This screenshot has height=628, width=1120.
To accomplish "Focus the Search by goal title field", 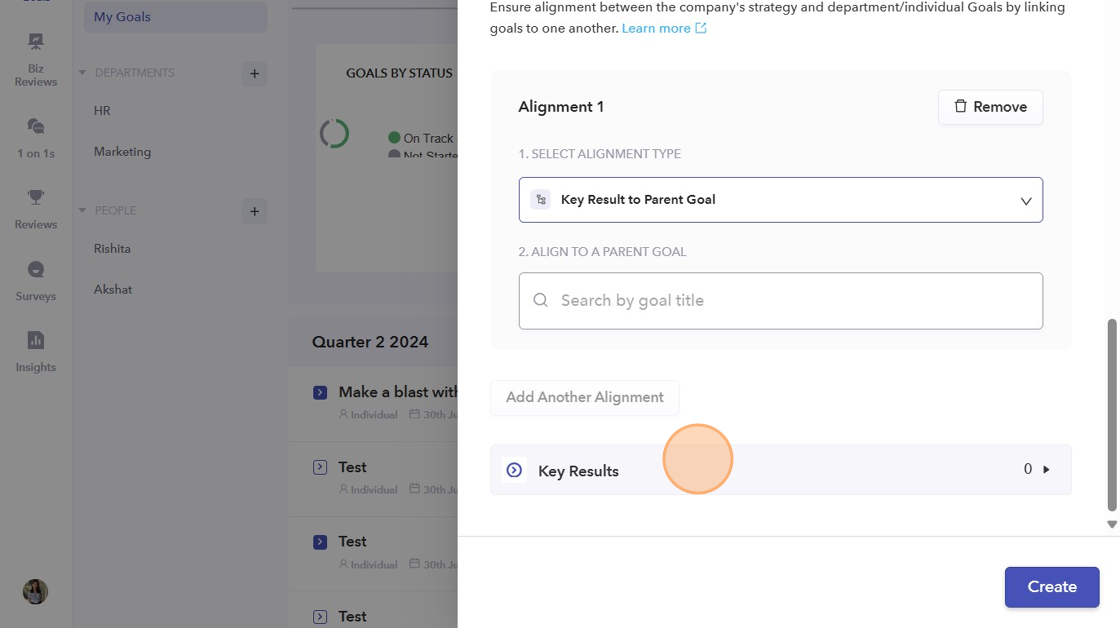I will pyautogui.click(x=780, y=301).
